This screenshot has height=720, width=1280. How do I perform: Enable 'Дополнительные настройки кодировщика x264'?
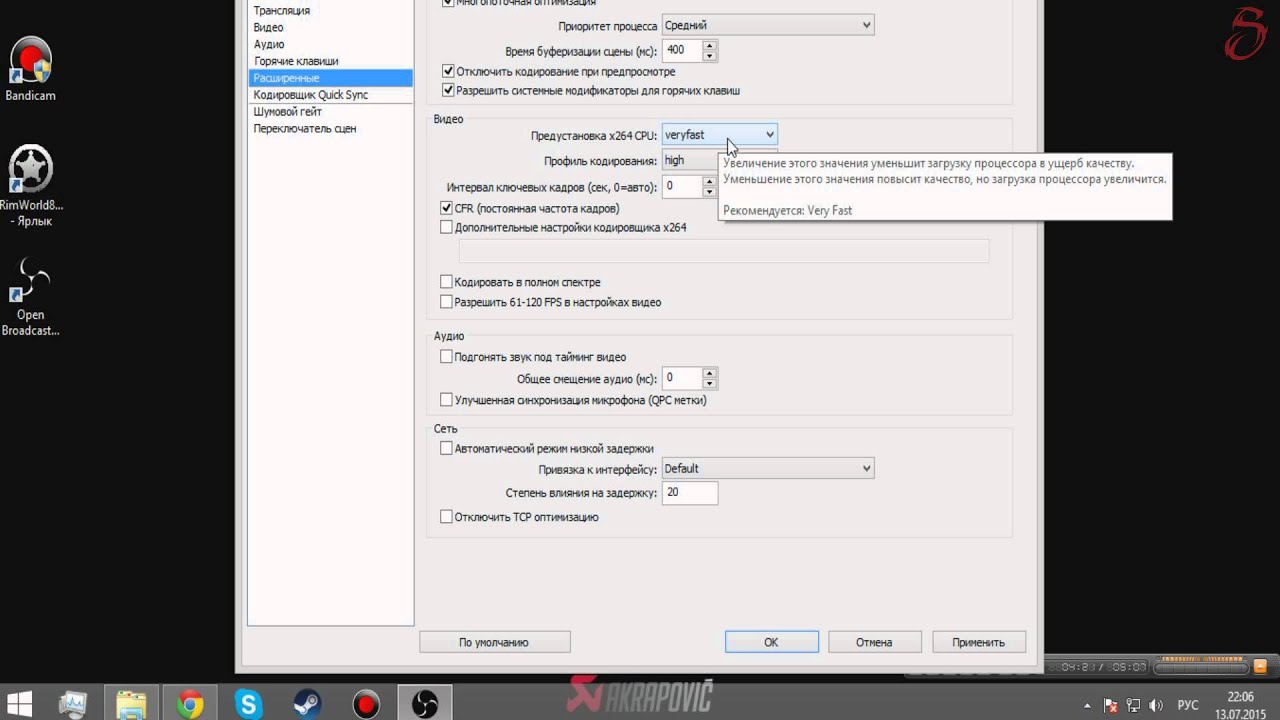pos(447,227)
